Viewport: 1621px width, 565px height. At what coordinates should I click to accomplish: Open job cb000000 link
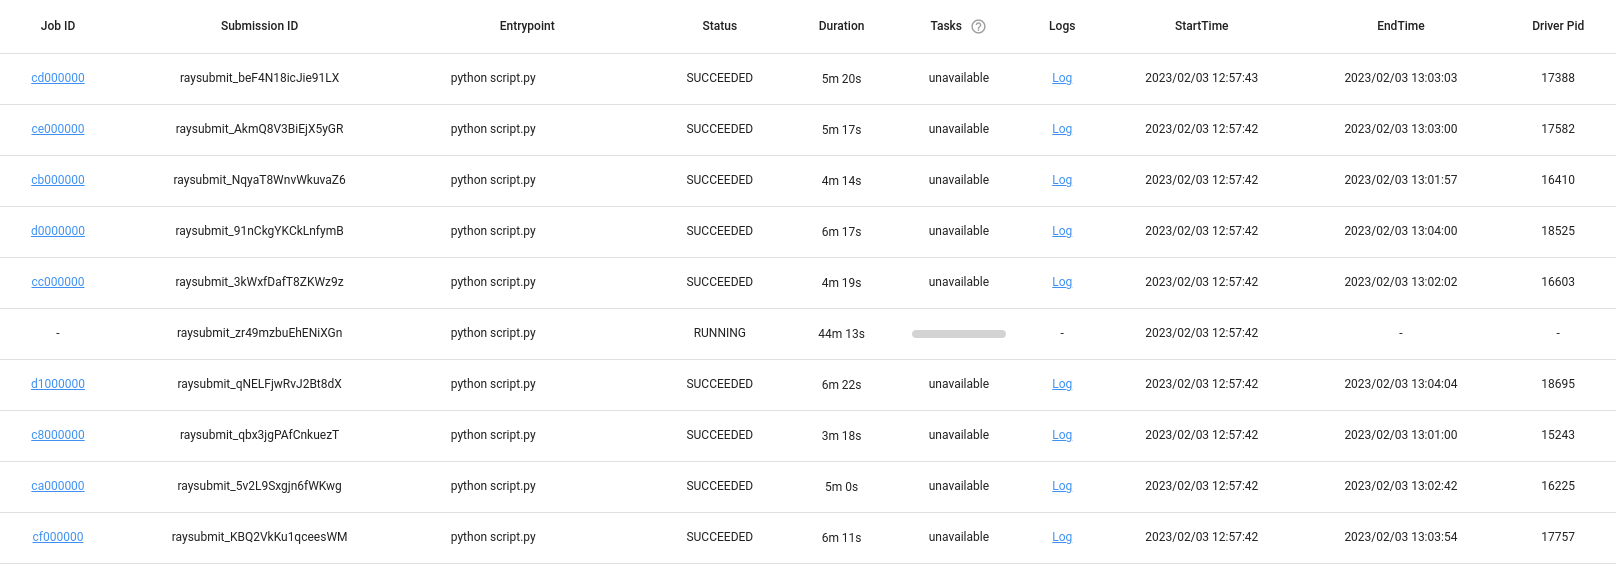click(58, 180)
